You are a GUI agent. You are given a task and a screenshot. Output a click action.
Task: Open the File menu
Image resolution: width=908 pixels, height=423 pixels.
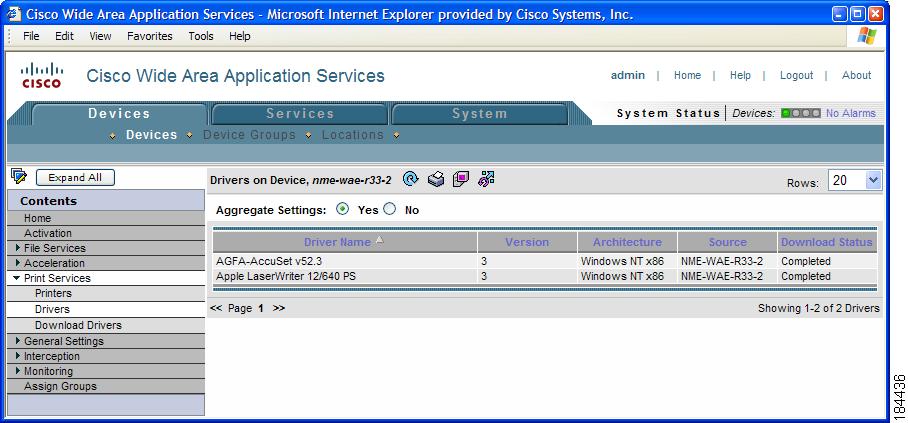[x=31, y=36]
